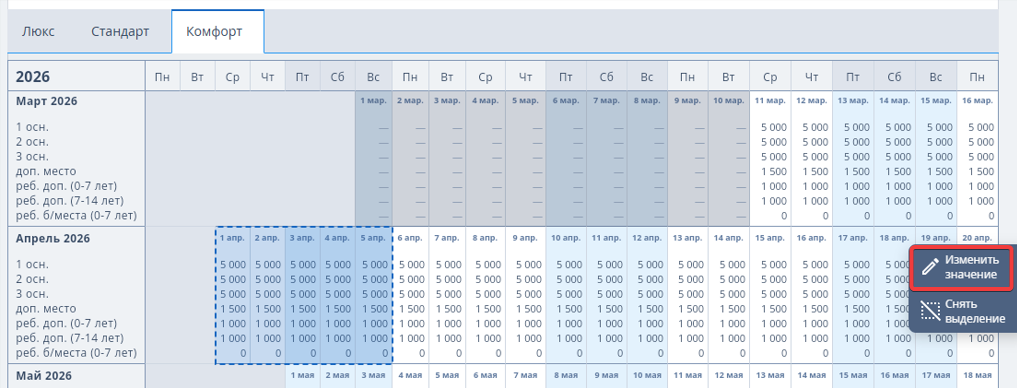1017x388 pixels.
Task: Choose Изменить значение in popup menu
Action: click(961, 267)
